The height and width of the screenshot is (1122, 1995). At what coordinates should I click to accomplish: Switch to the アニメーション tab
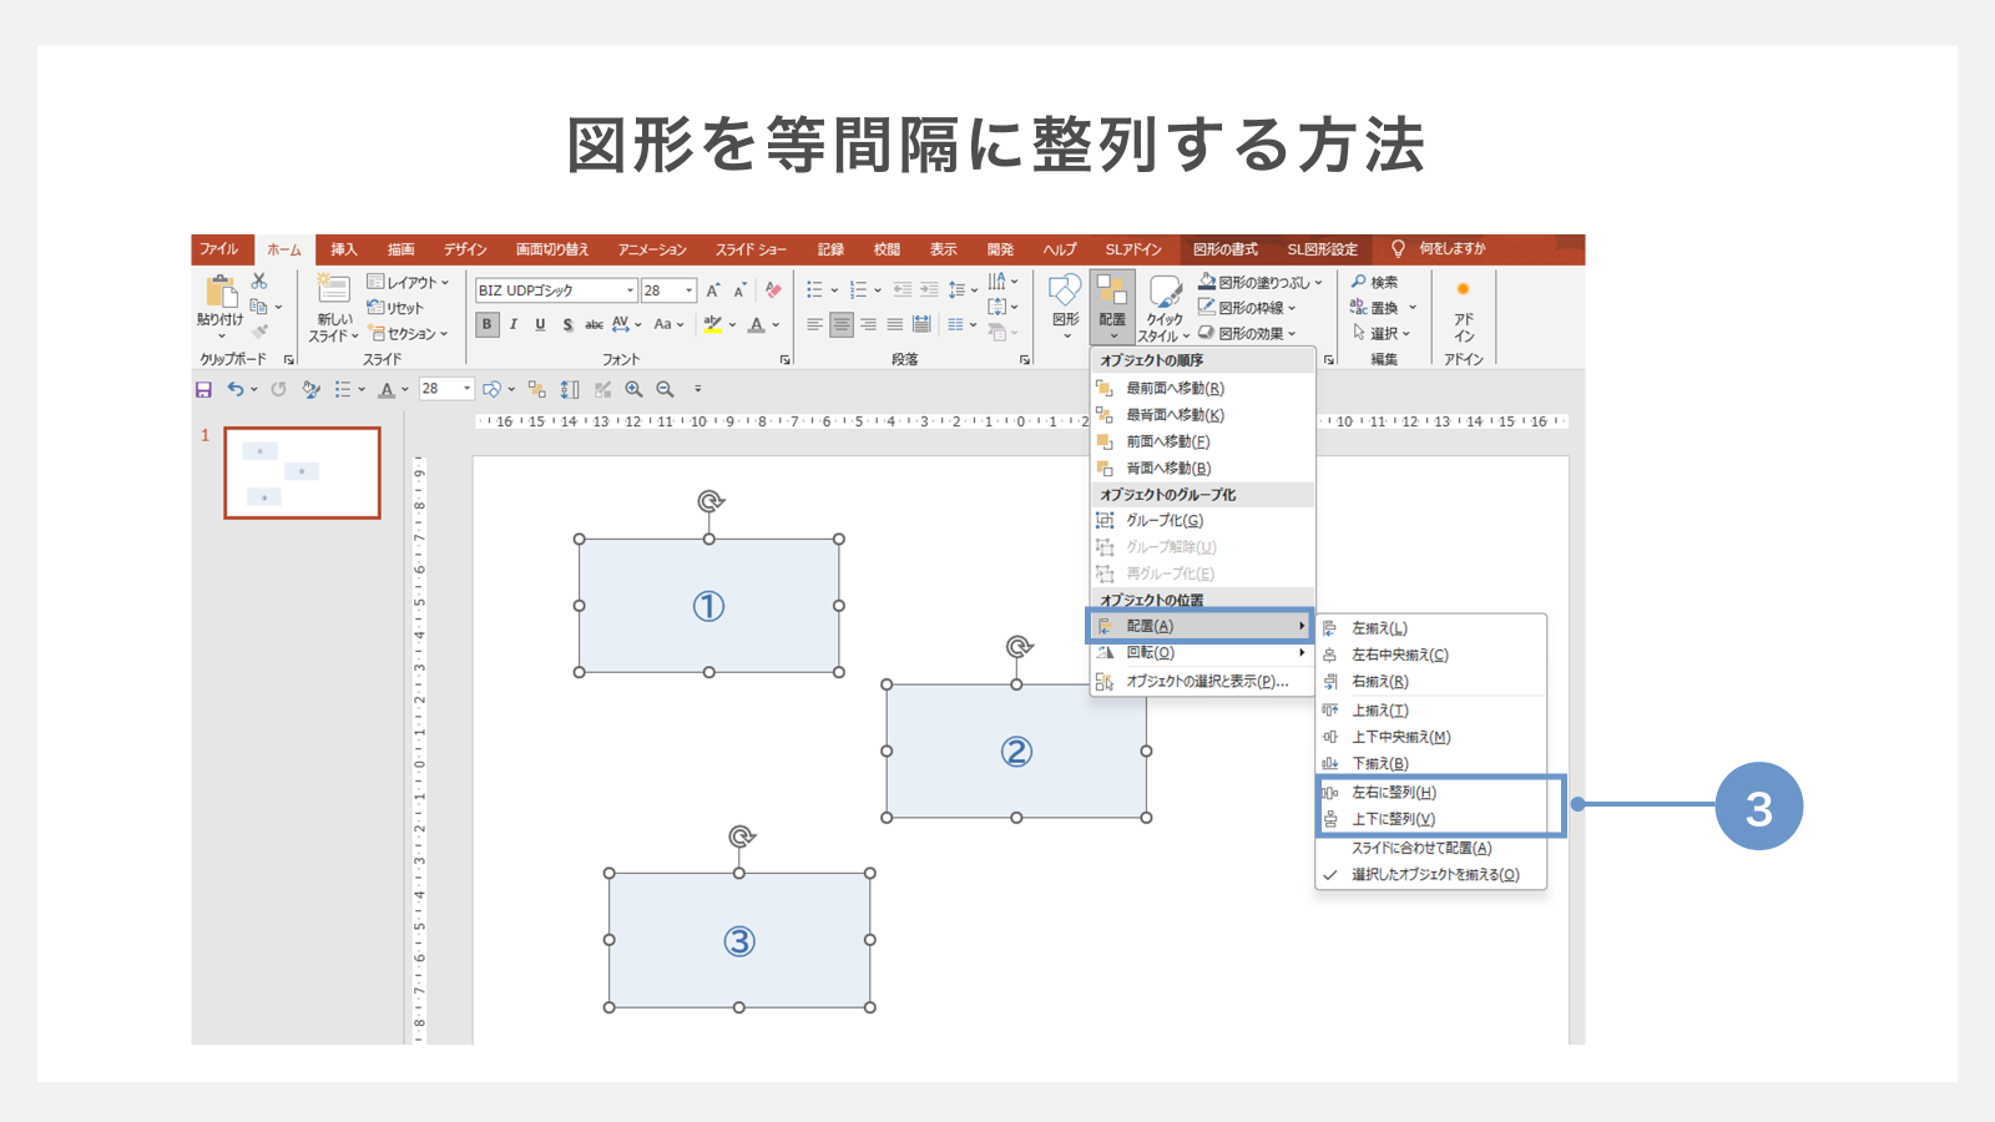[x=652, y=249]
